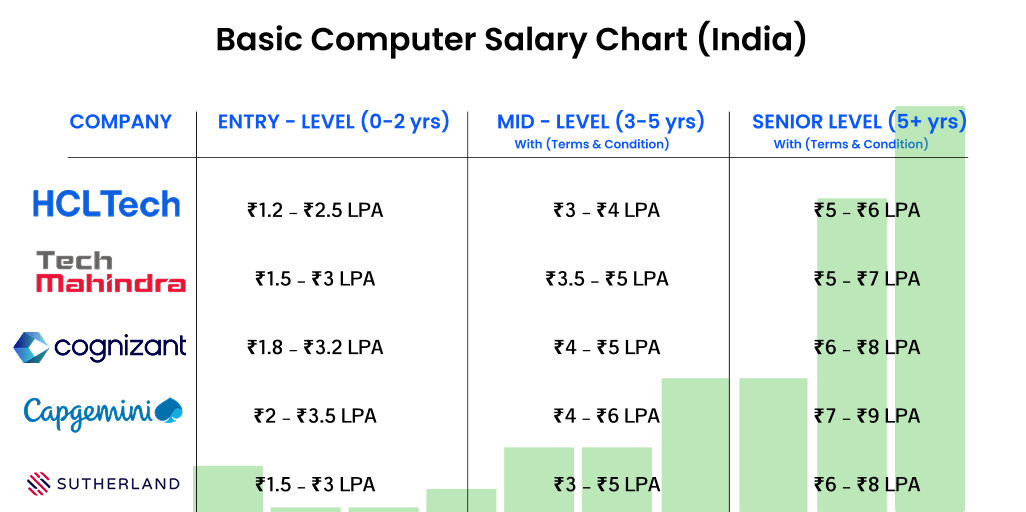The height and width of the screenshot is (512, 1026).
Task: Click the Basic Computer Salary Chart title
Action: click(x=511, y=40)
